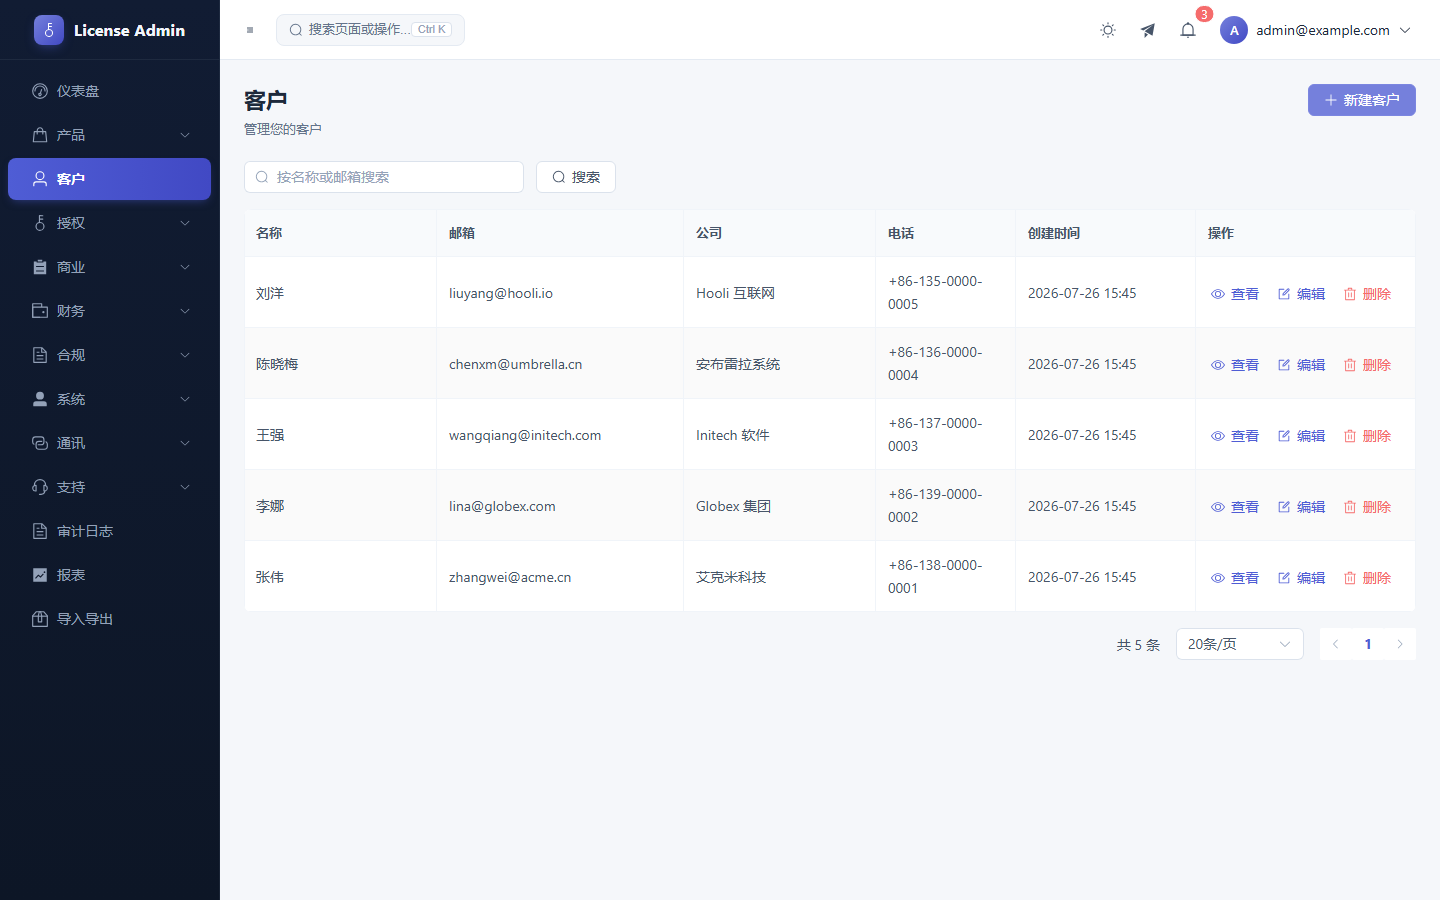This screenshot has width=1440, height=900.
Task: Expand the 授权 sidebar menu
Action: 110,223
